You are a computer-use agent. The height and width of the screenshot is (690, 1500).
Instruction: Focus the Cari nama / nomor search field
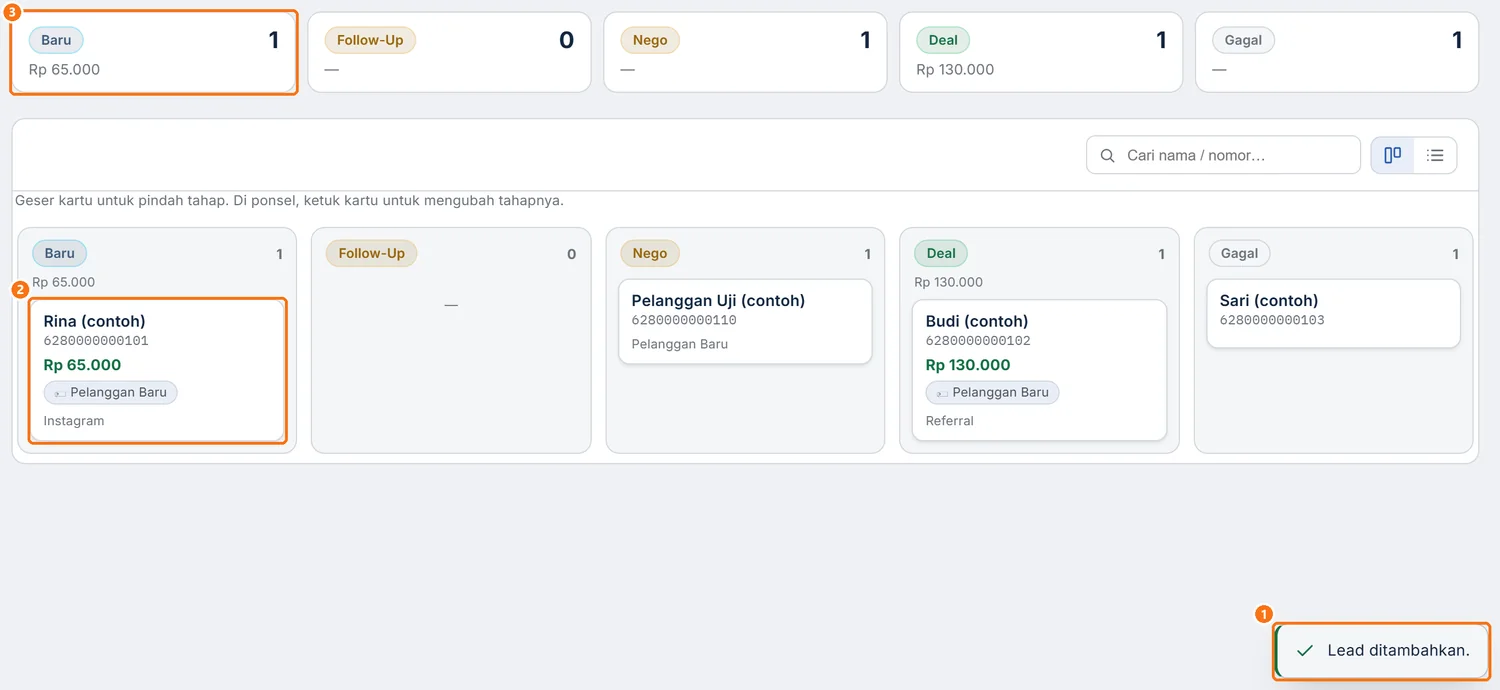(1223, 155)
